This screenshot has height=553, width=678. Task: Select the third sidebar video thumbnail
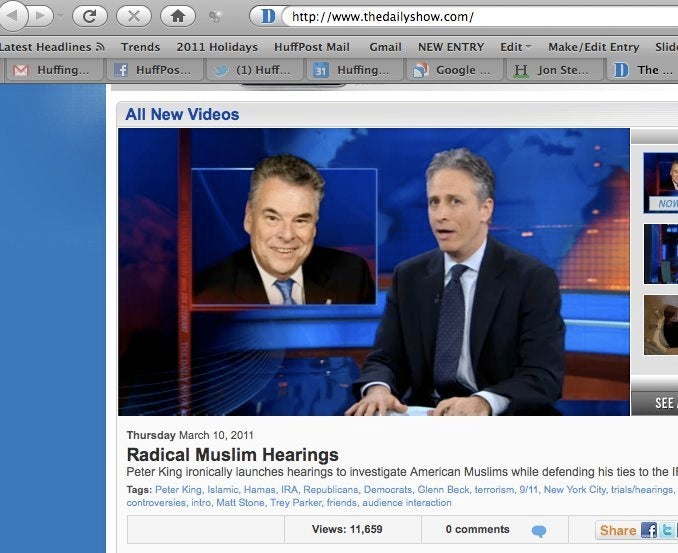[661, 325]
